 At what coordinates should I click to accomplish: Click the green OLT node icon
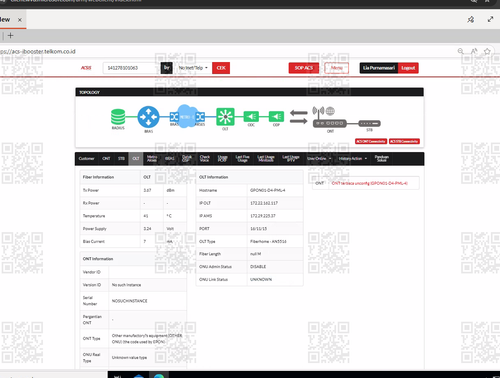point(225,117)
